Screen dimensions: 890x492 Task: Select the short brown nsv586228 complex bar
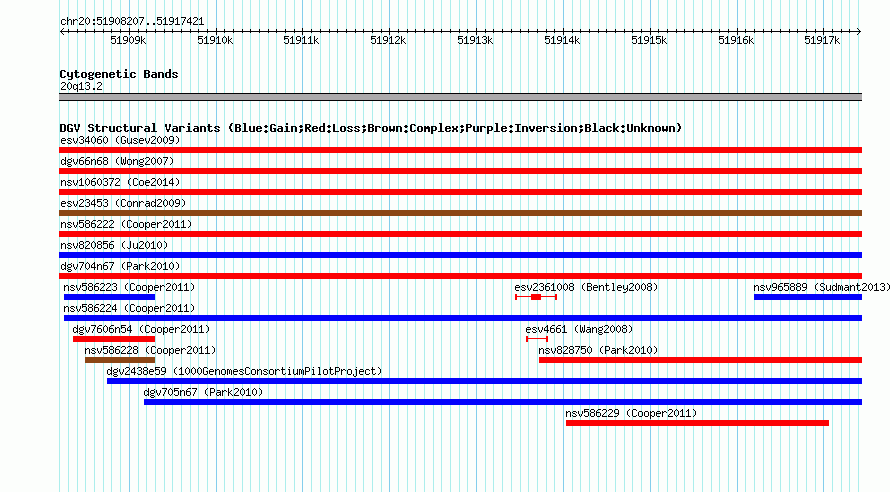(120, 360)
